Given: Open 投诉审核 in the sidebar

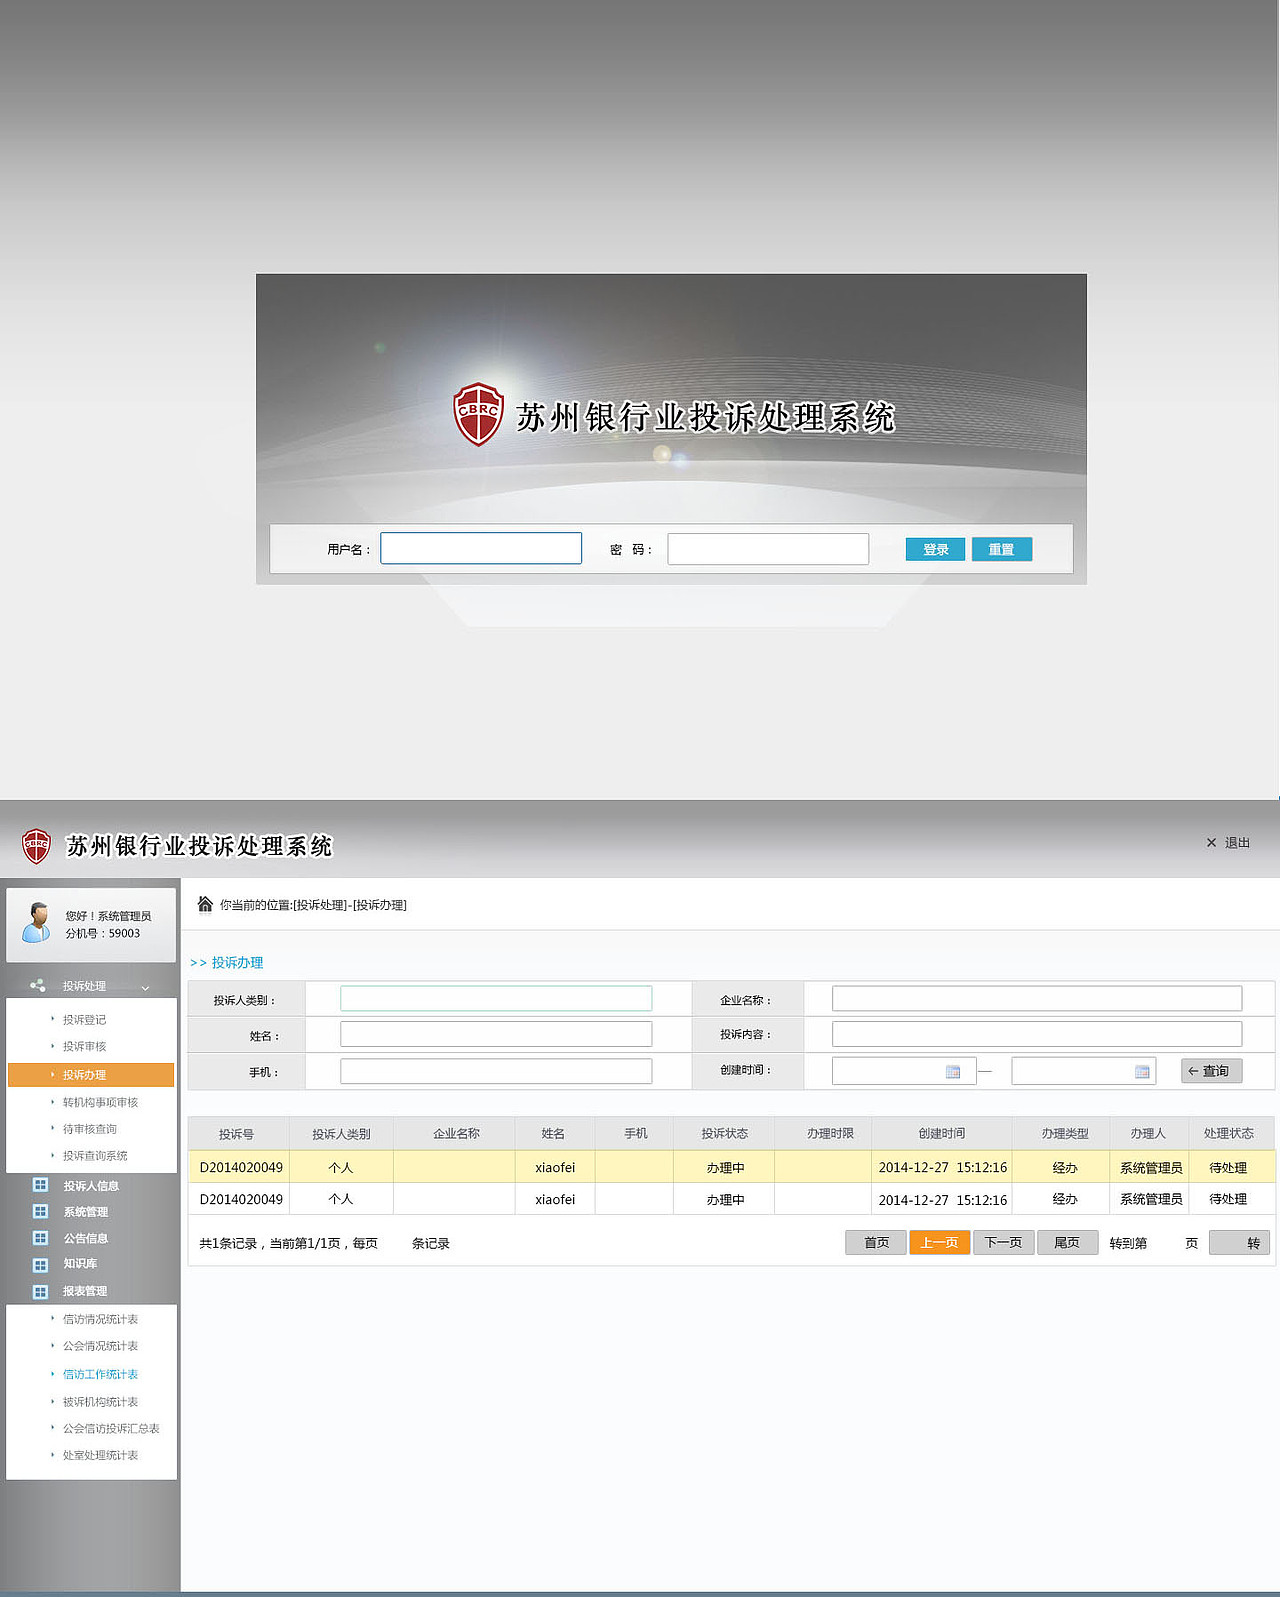Looking at the screenshot, I should coord(84,1046).
